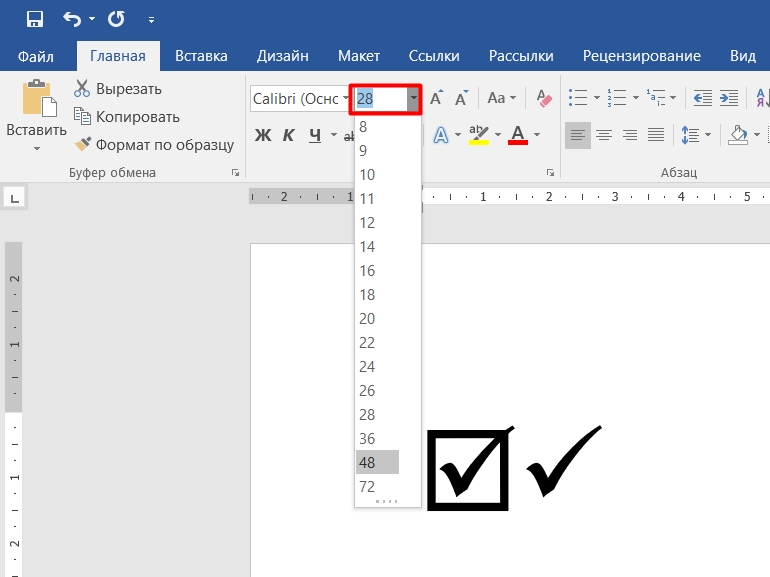Open highlight color dropdown arrow
Screen dimensions: 770x577
497,135
